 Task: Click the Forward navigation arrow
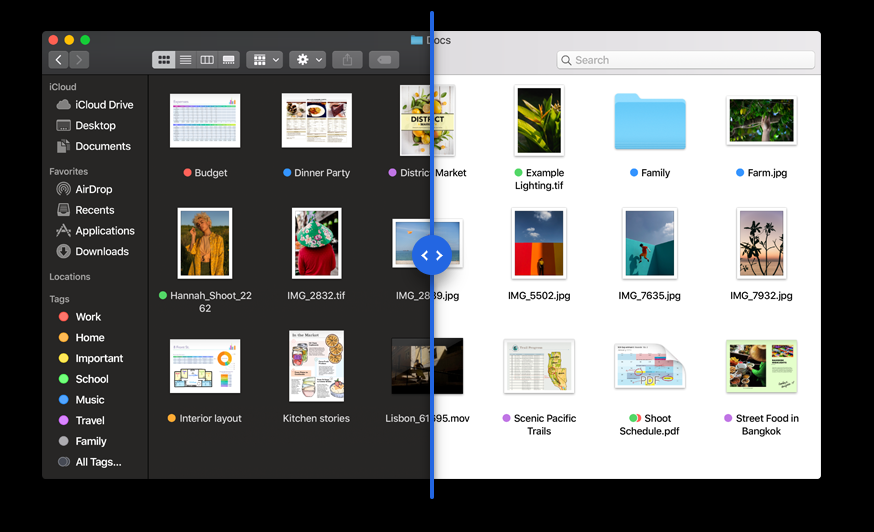pos(79,60)
